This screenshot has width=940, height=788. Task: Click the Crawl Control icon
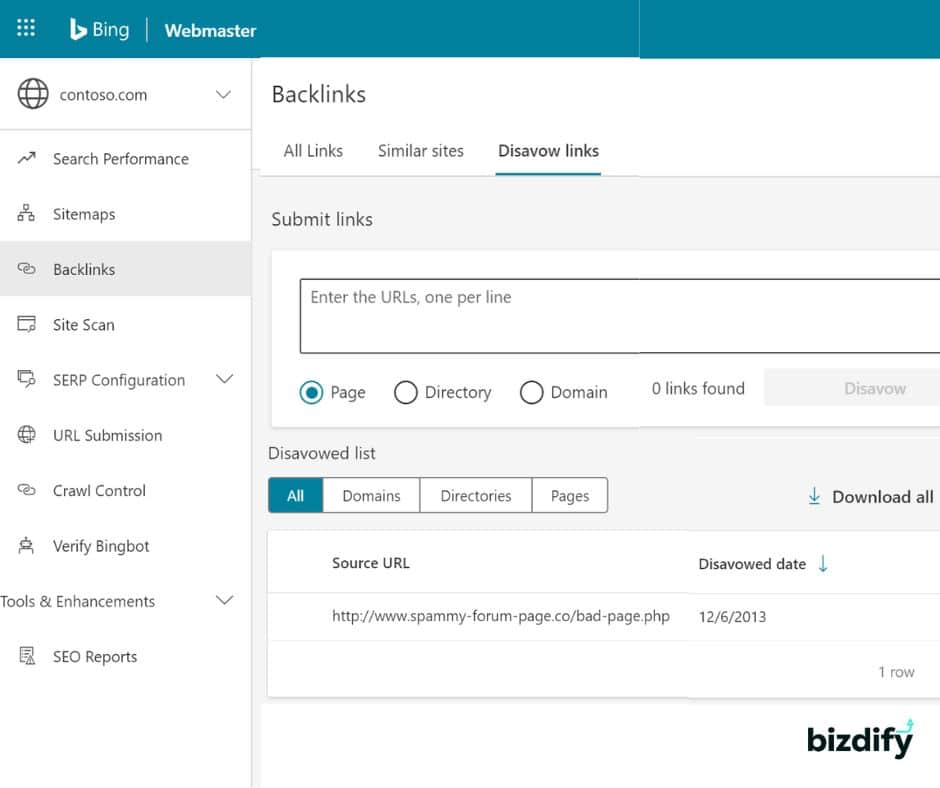click(27, 490)
